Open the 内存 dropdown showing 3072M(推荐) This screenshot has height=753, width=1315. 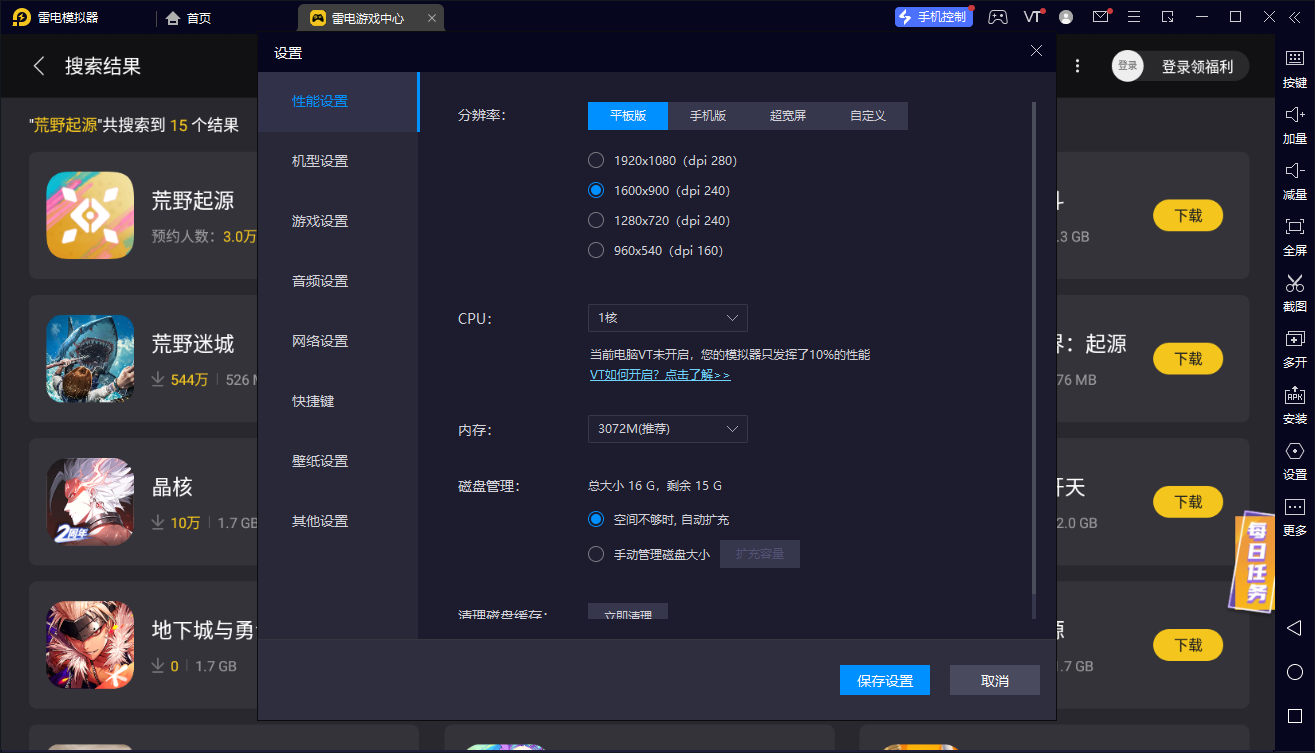[x=667, y=429]
